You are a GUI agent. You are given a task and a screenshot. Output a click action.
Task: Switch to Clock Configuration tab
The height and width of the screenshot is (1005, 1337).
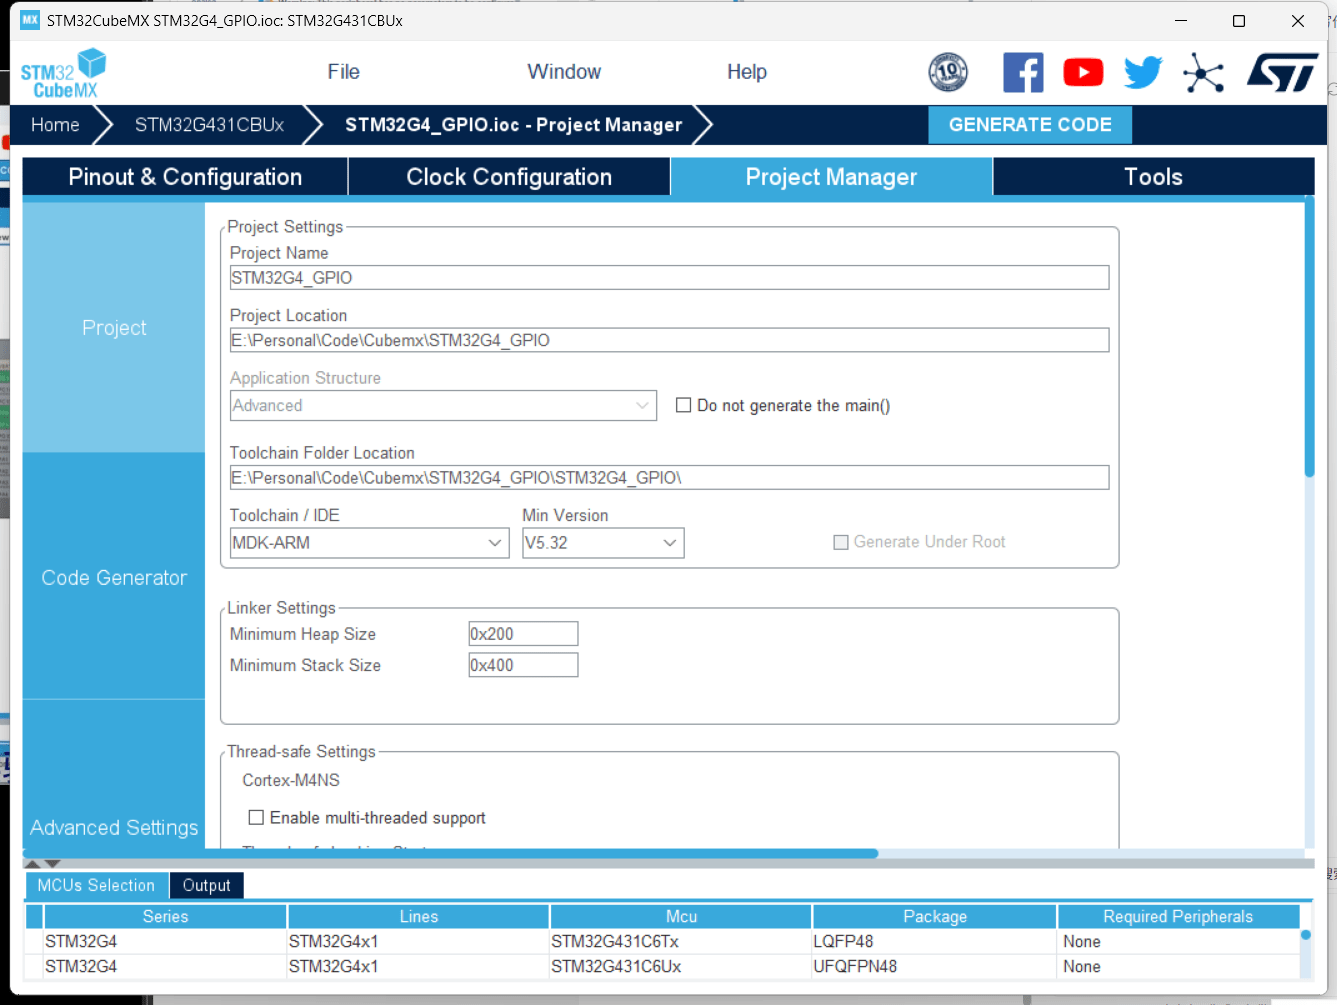[x=508, y=177]
